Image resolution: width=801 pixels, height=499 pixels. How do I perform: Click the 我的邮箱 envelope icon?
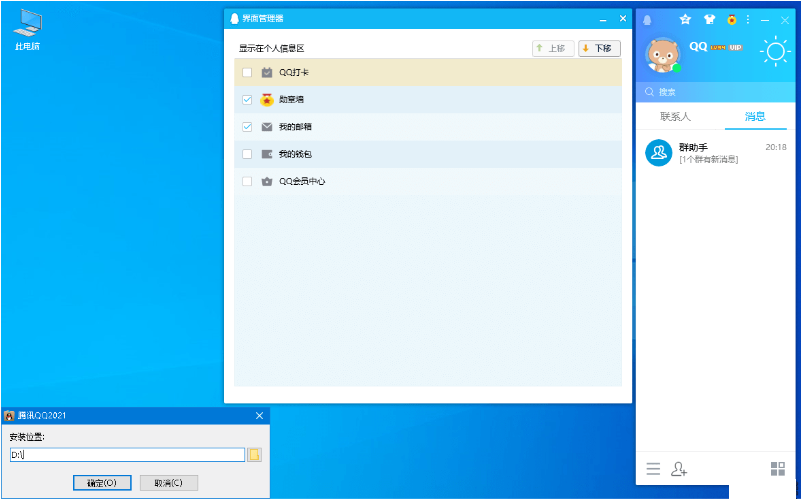point(267,127)
